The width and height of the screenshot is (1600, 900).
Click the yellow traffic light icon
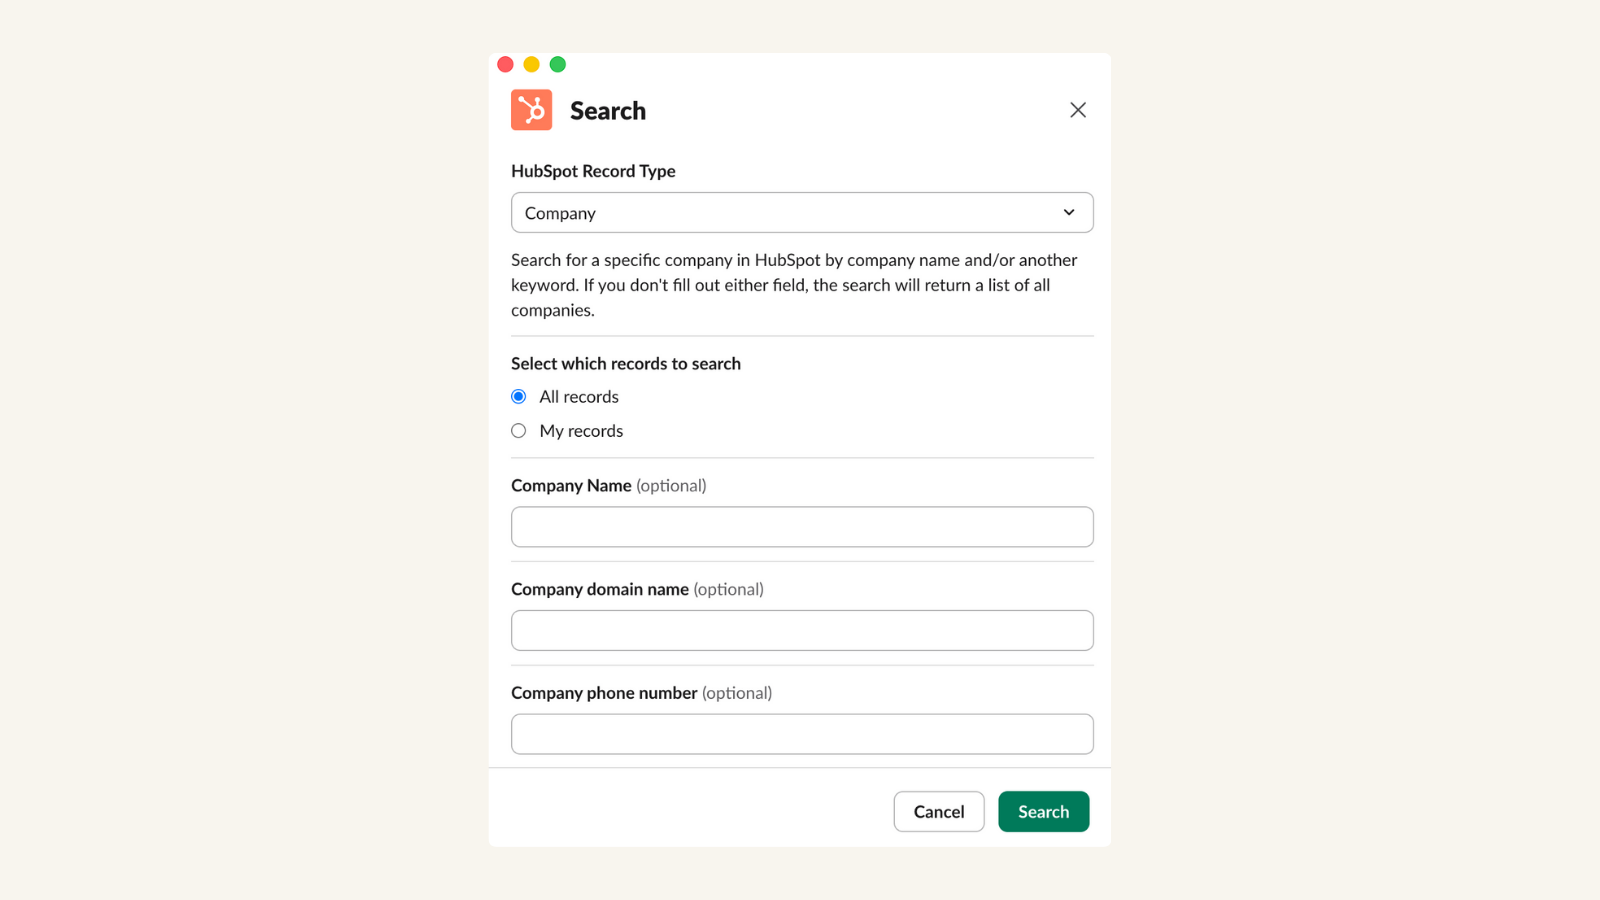click(531, 63)
